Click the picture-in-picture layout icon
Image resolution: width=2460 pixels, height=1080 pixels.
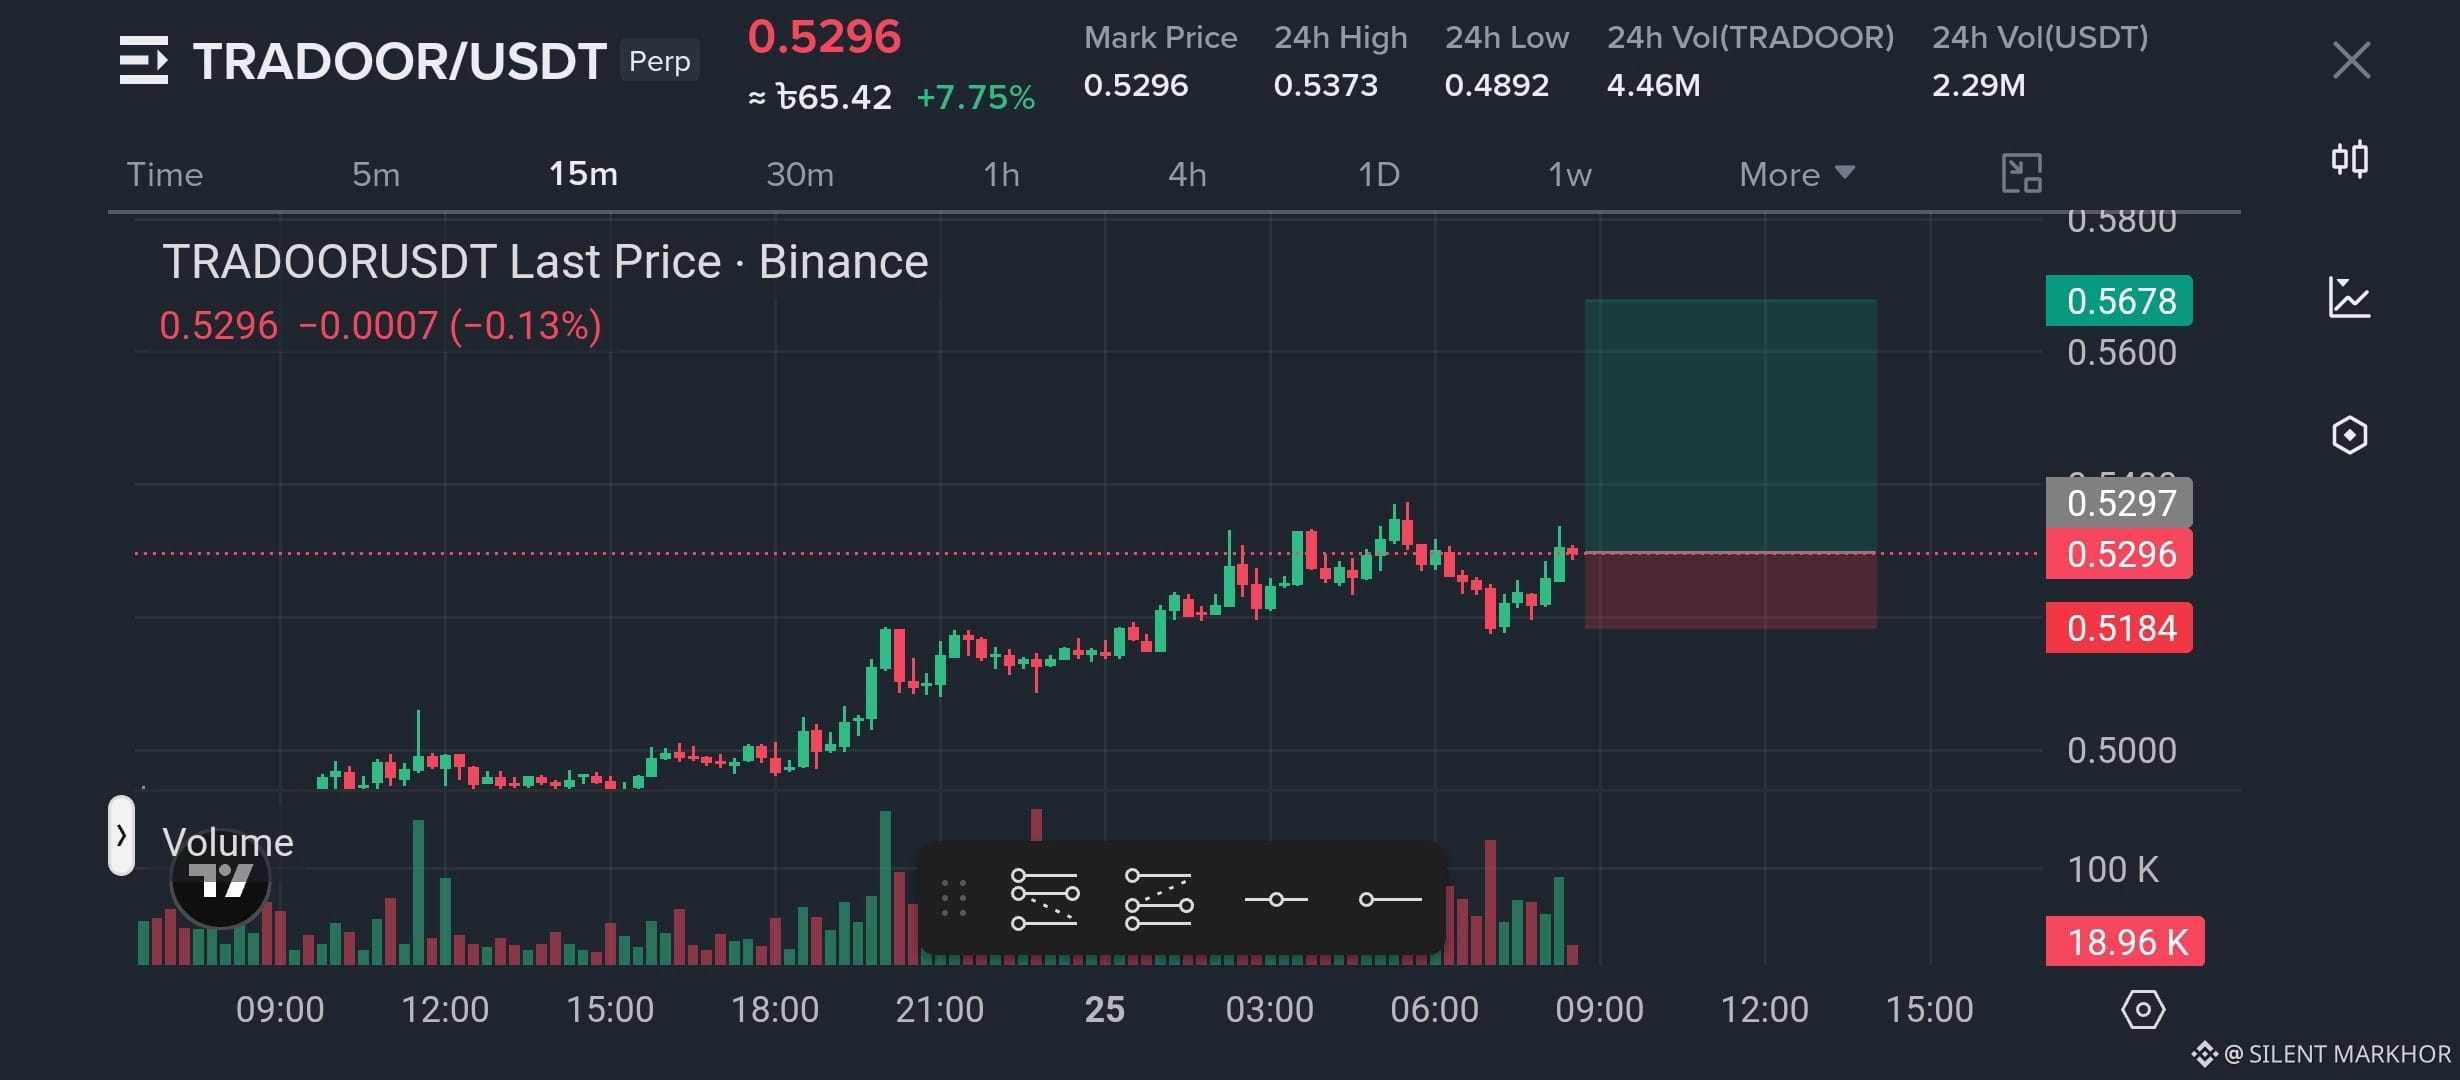coord(2021,173)
